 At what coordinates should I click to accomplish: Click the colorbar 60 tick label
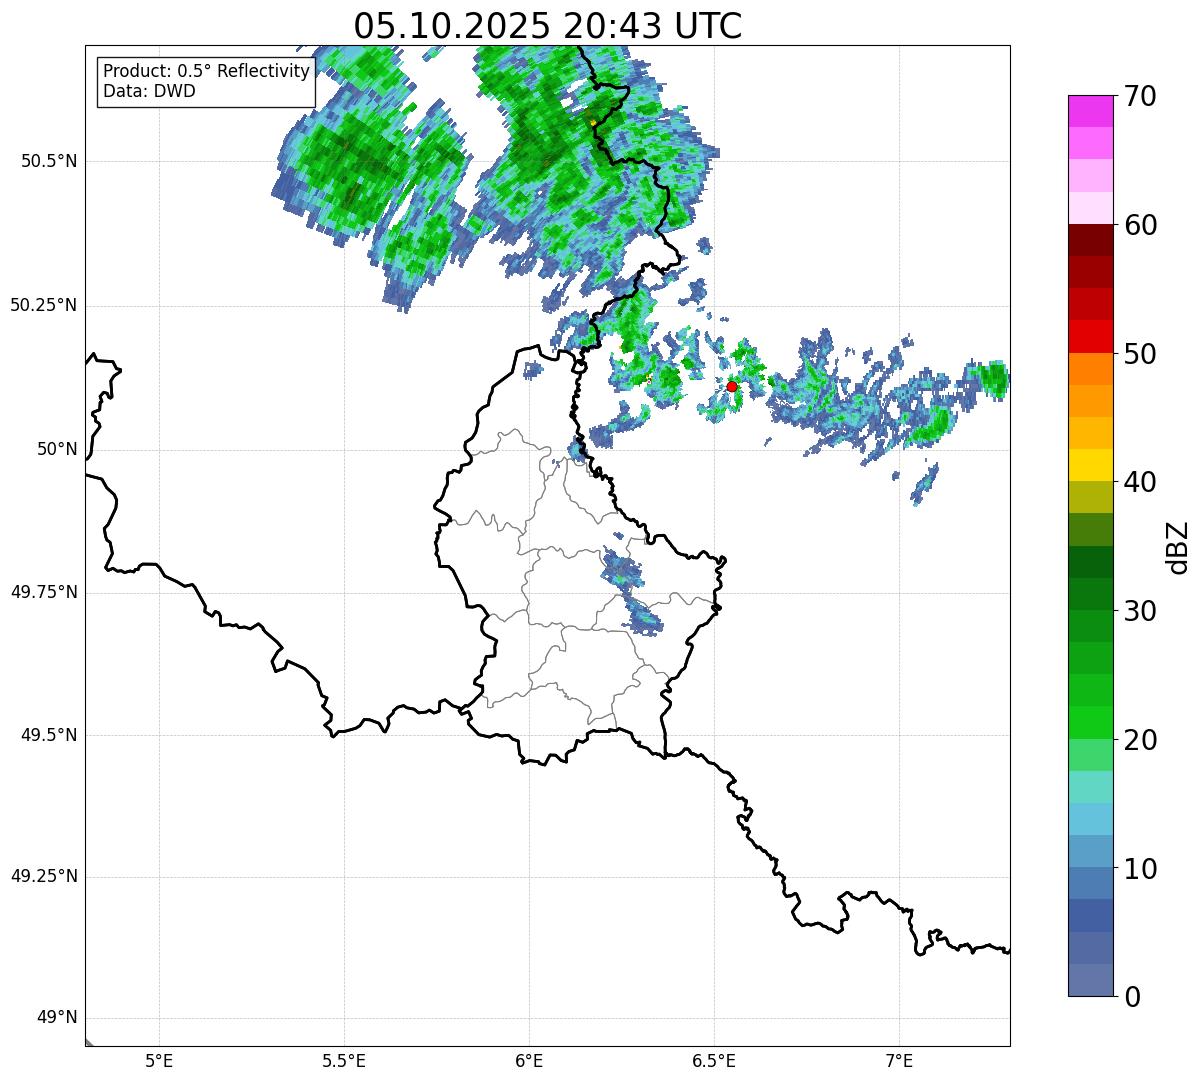[x=1139, y=225]
